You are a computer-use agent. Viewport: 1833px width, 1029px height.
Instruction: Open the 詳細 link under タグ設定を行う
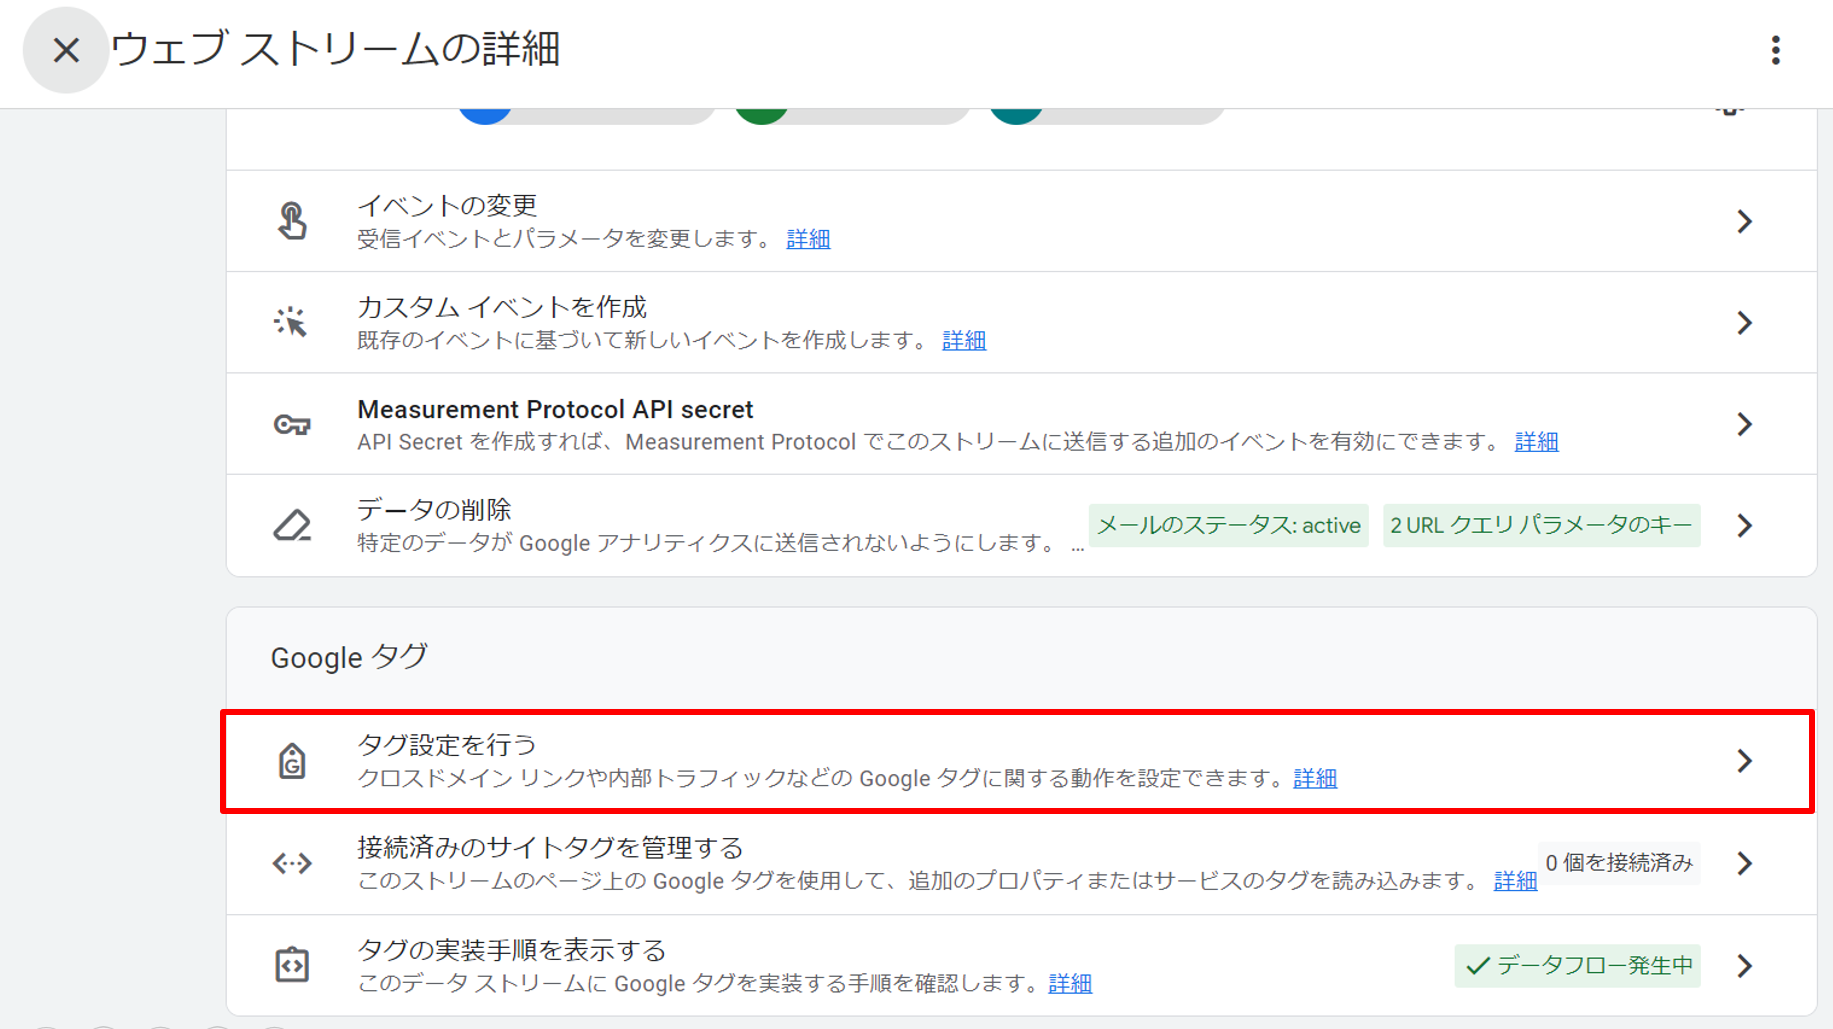click(1315, 778)
